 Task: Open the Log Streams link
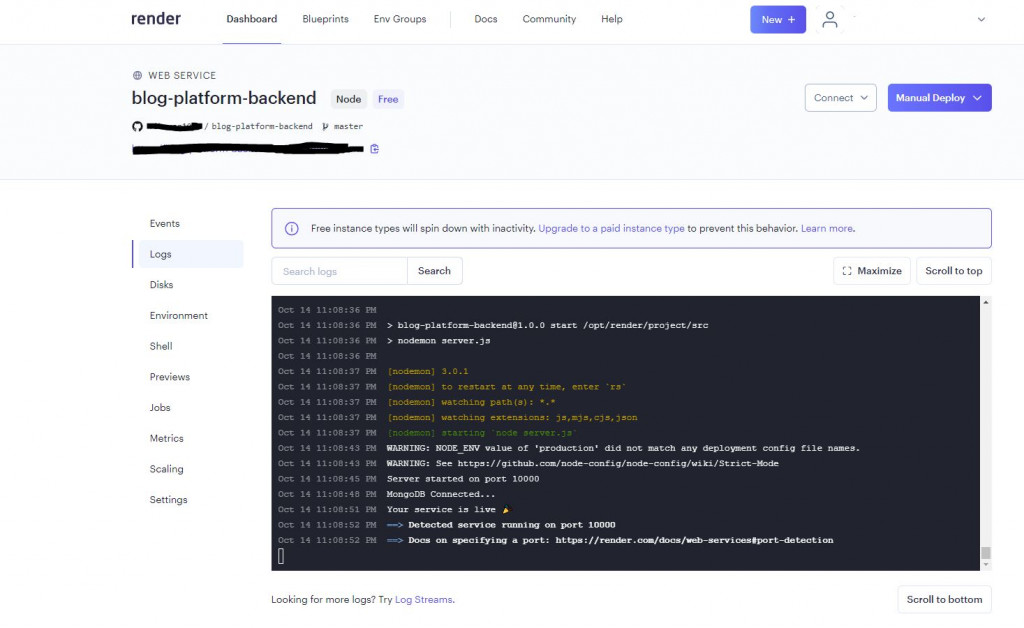click(424, 599)
